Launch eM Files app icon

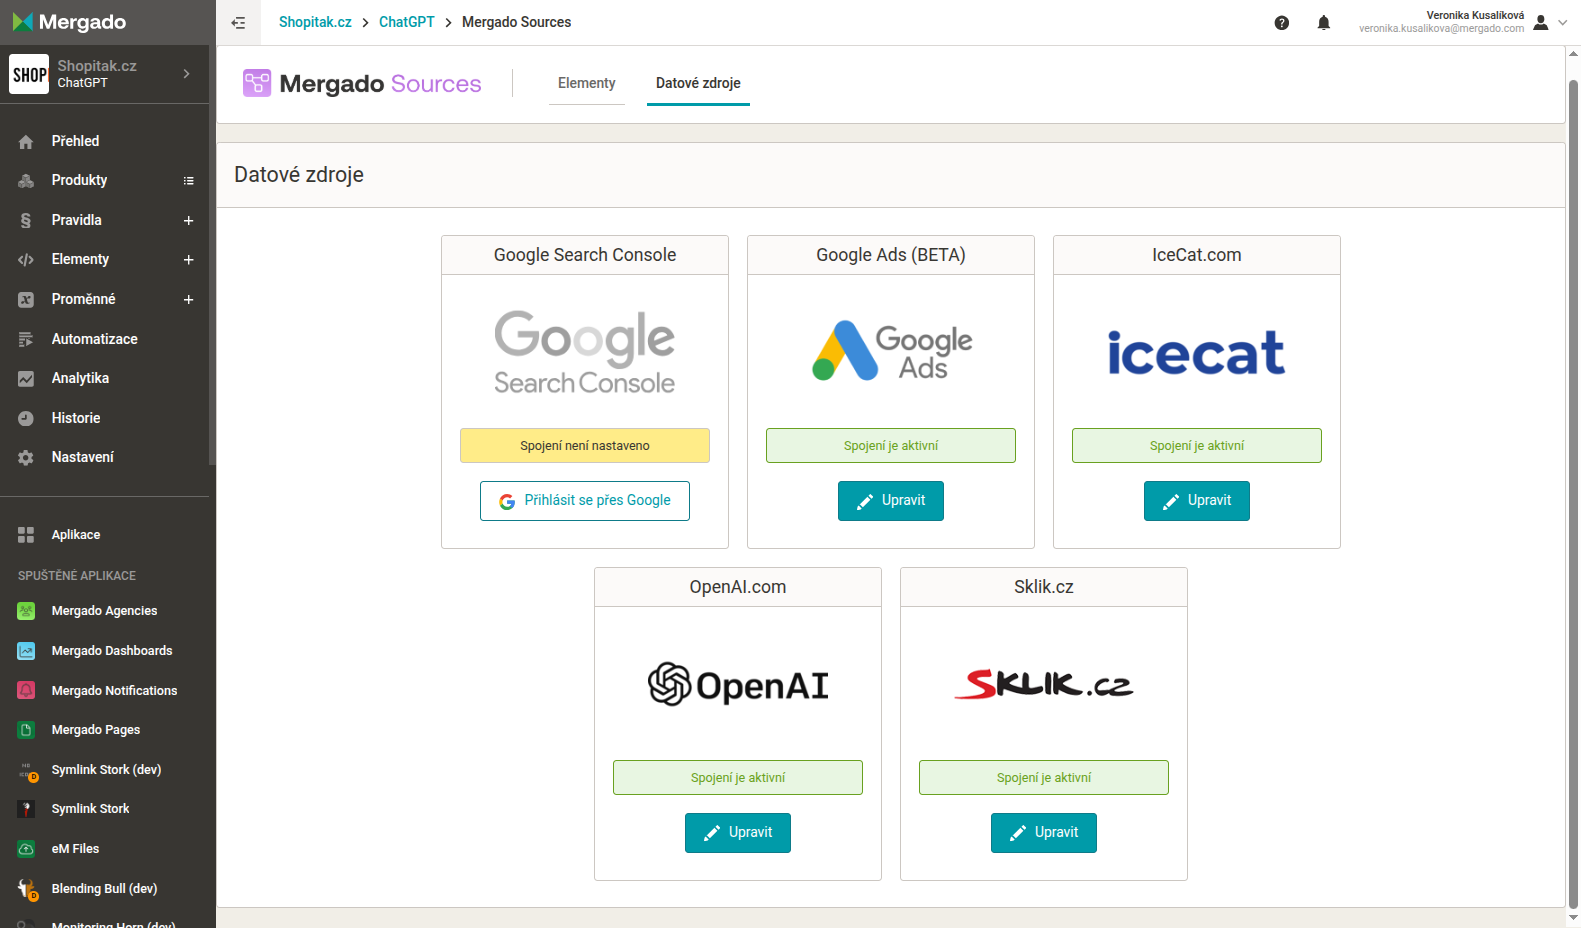(x=26, y=849)
